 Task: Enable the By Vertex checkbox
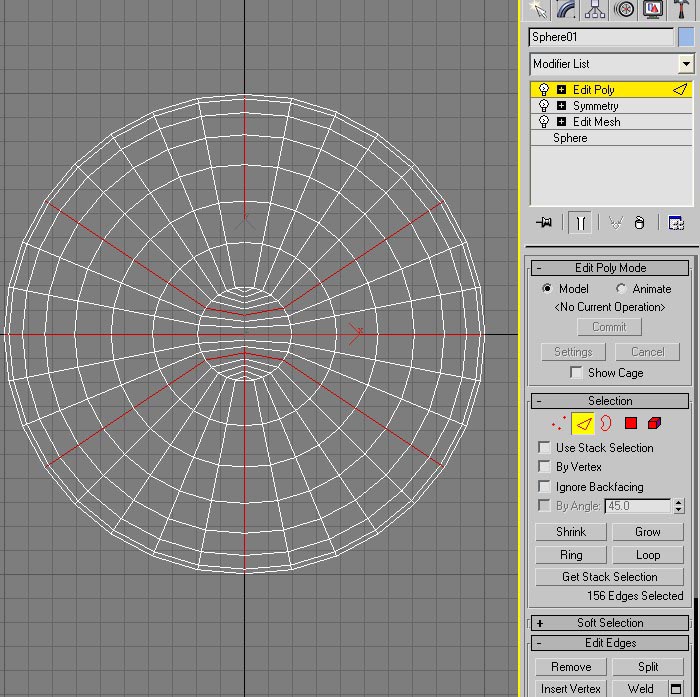coord(544,467)
